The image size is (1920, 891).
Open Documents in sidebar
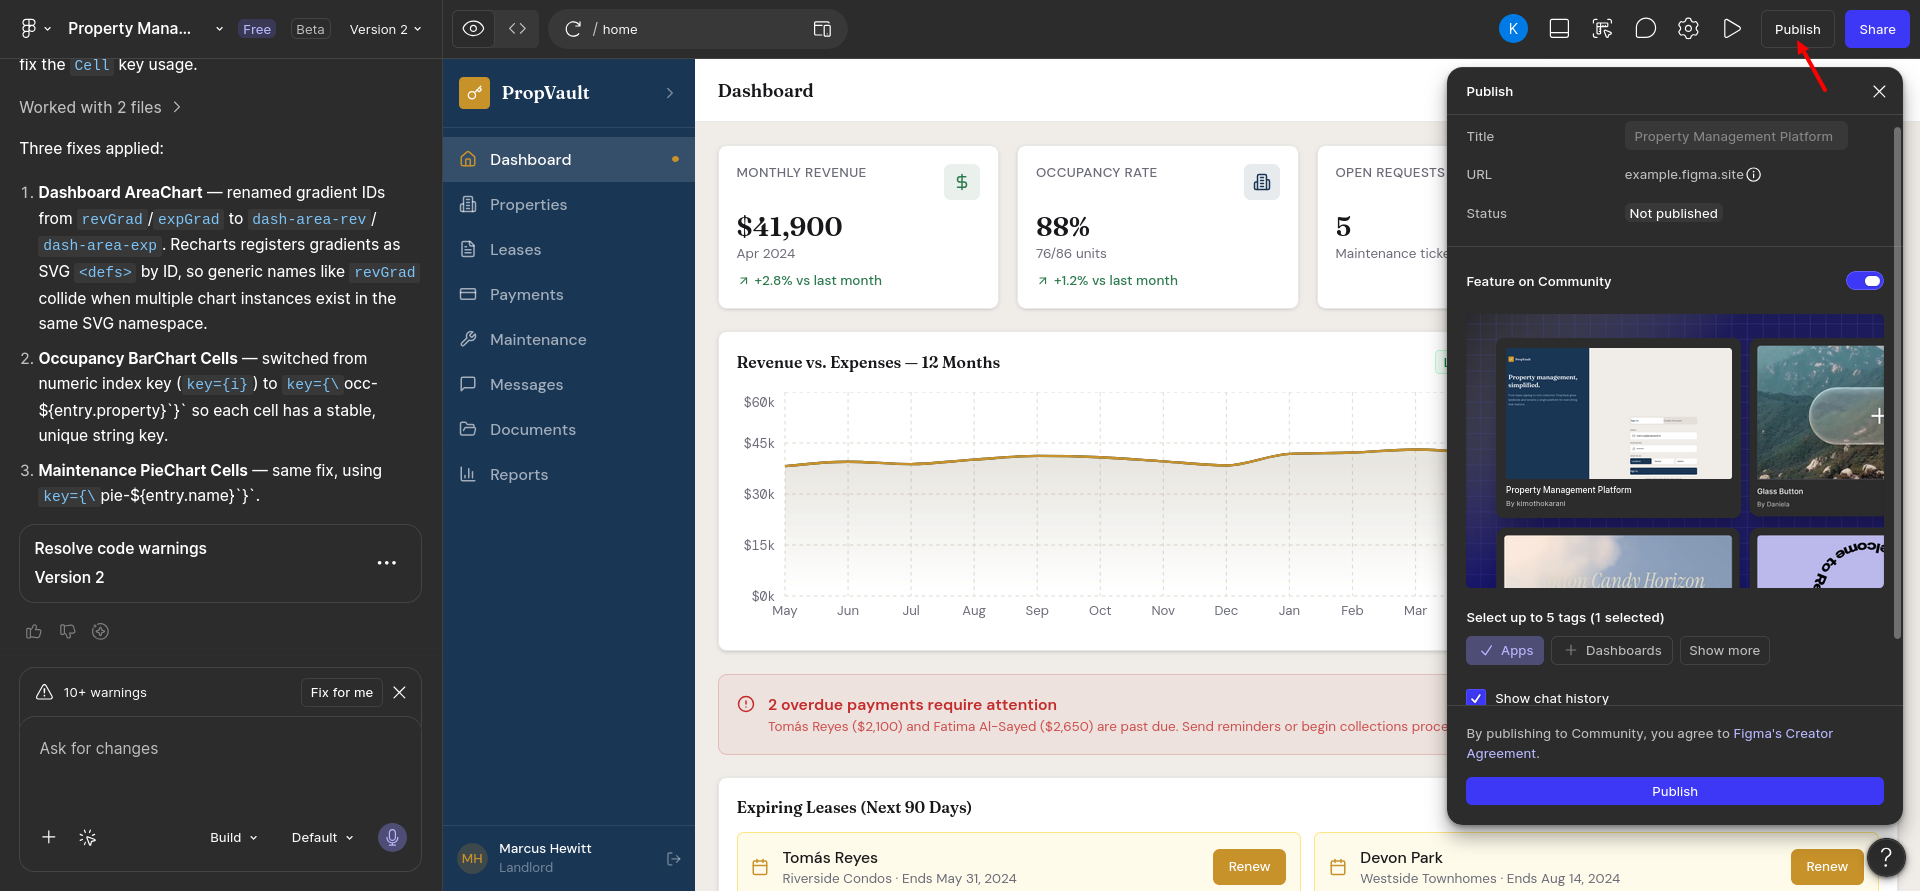pyautogui.click(x=569, y=429)
